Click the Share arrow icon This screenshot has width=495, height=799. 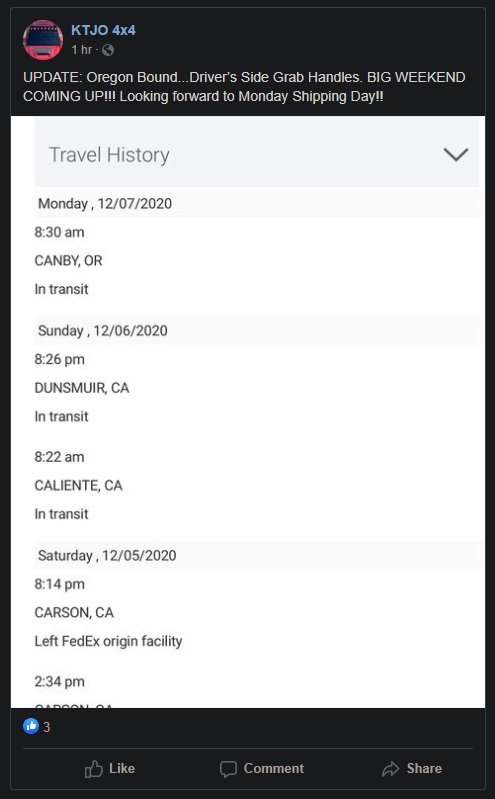coord(390,769)
